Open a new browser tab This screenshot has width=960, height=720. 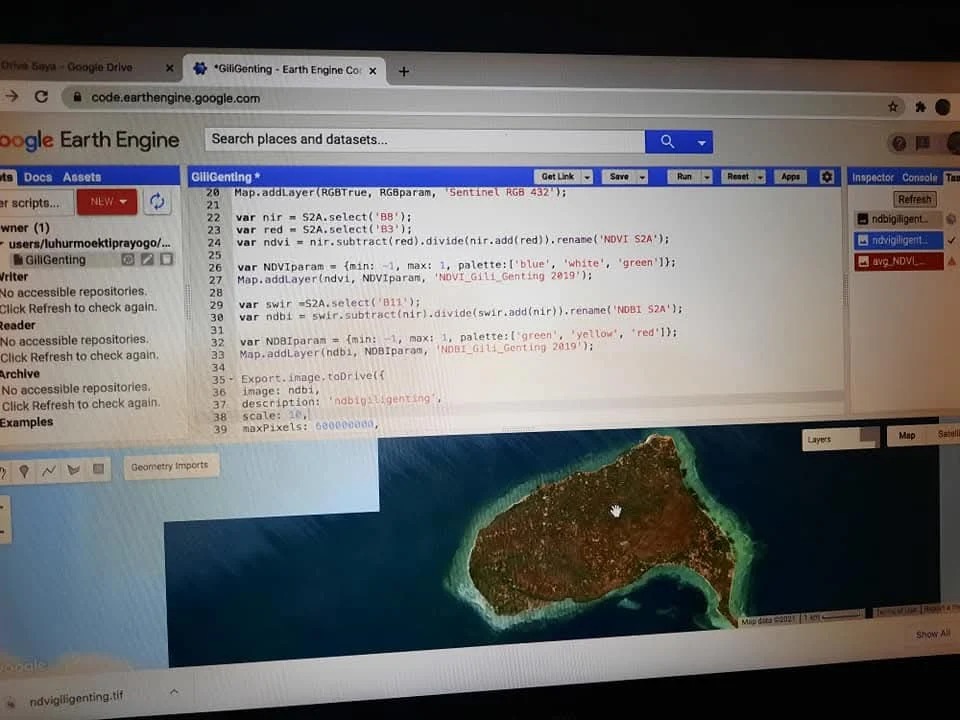coord(403,72)
